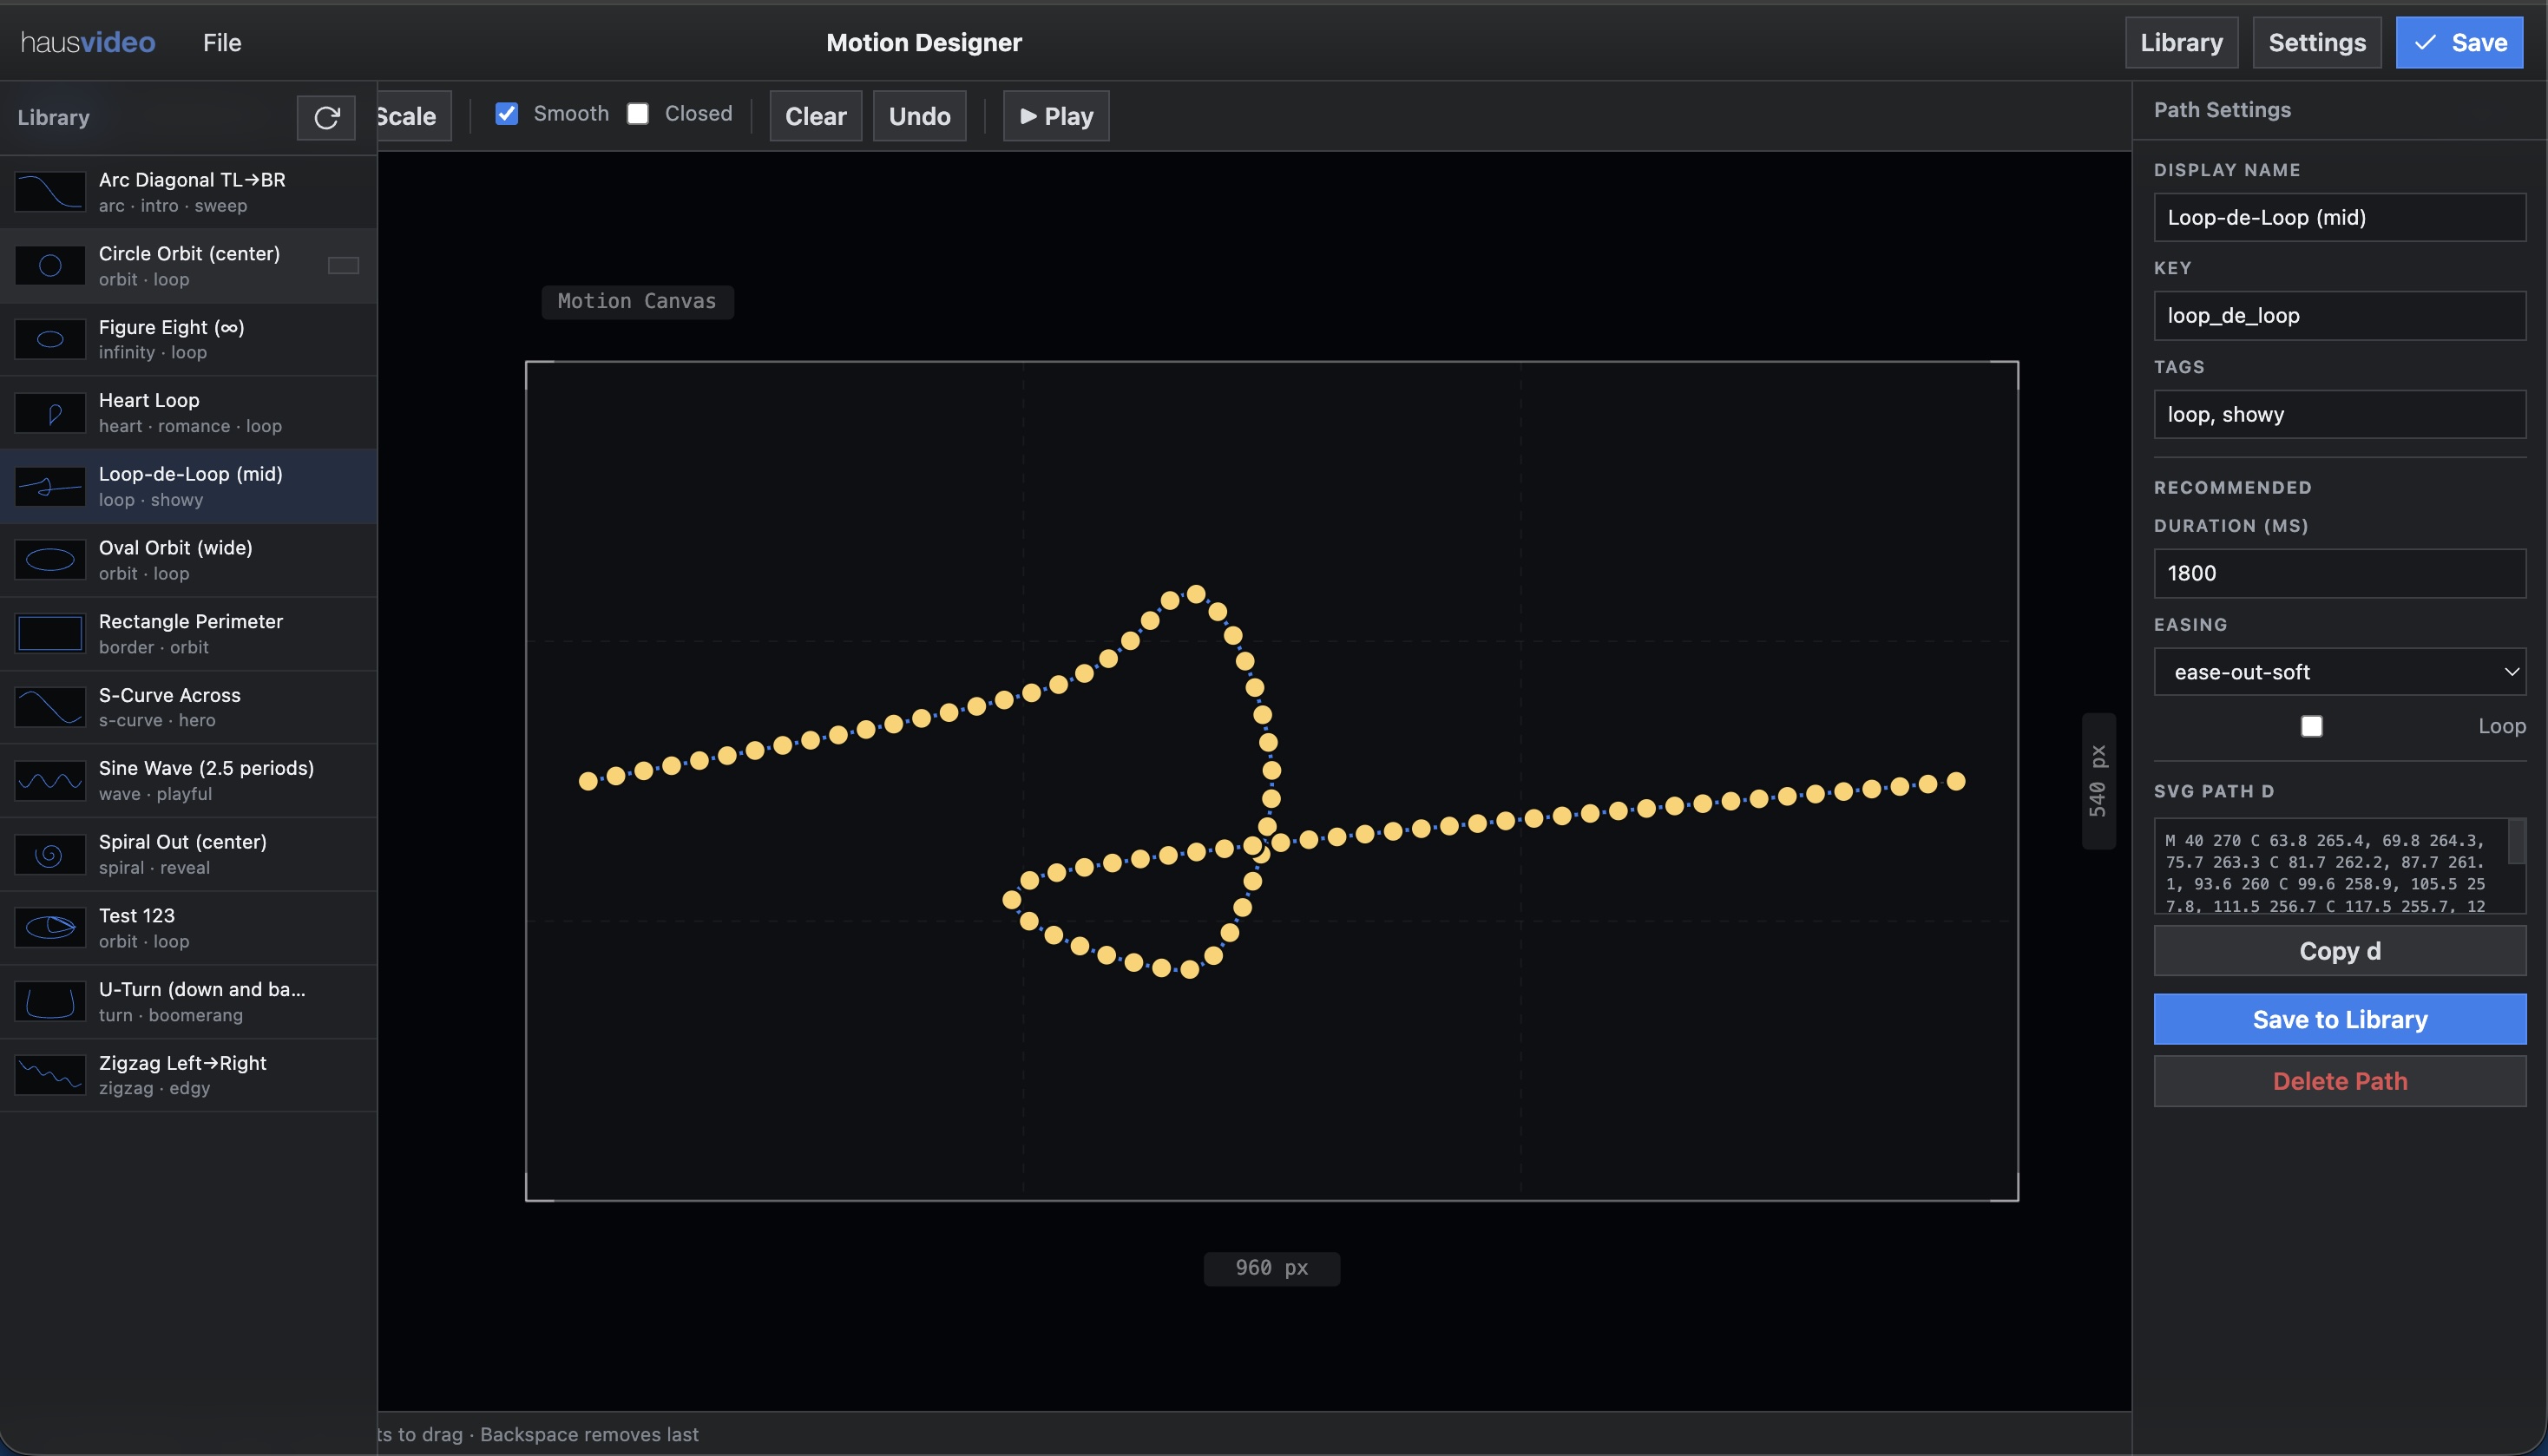This screenshot has width=2548, height=1456.
Task: Click the Test 123 path thumbnail
Action: click(x=50, y=928)
